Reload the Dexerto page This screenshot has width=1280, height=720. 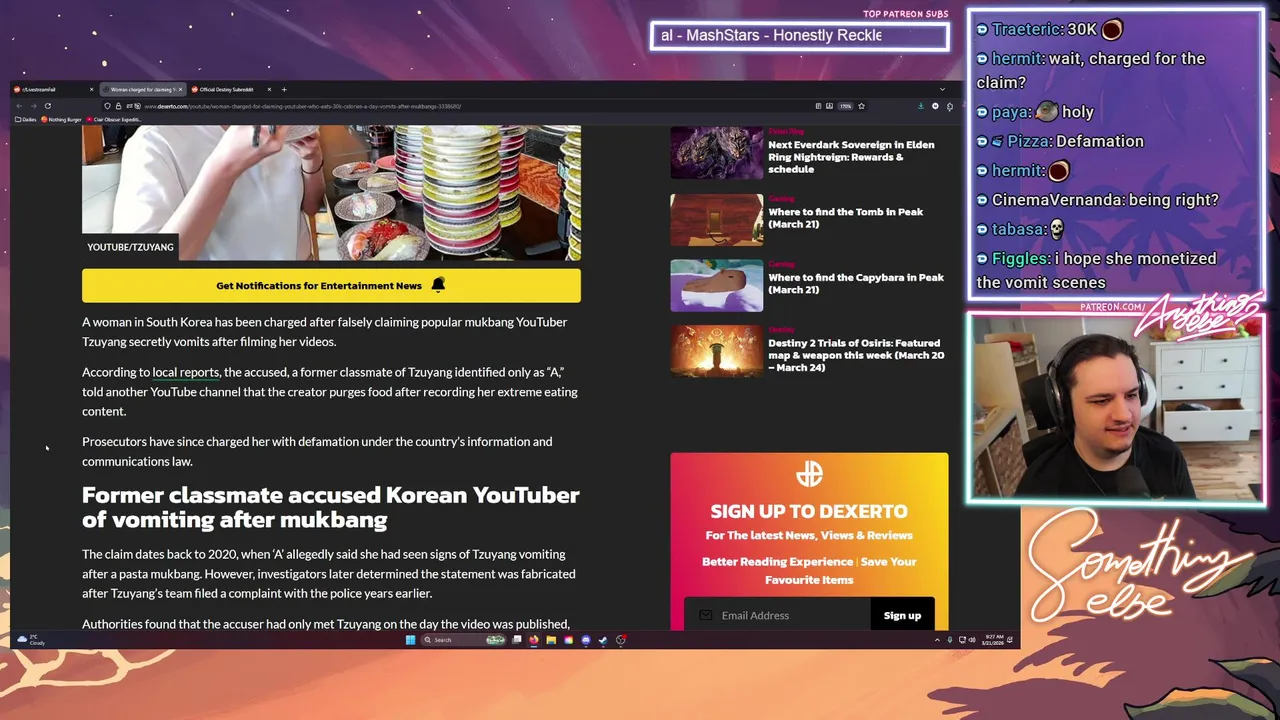tap(47, 106)
